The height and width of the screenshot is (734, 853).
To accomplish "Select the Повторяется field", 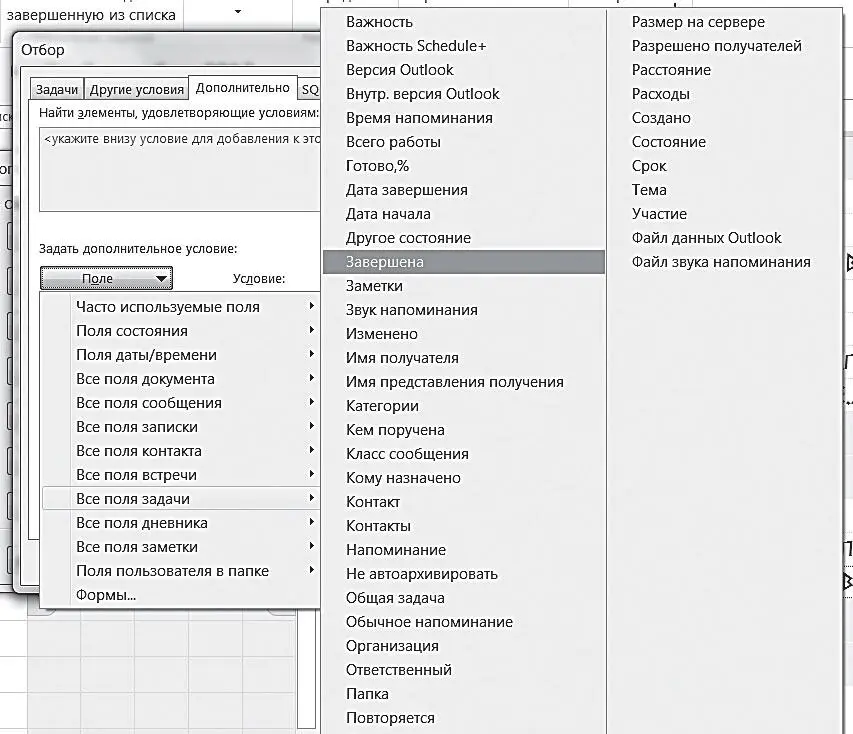I will (463, 717).
